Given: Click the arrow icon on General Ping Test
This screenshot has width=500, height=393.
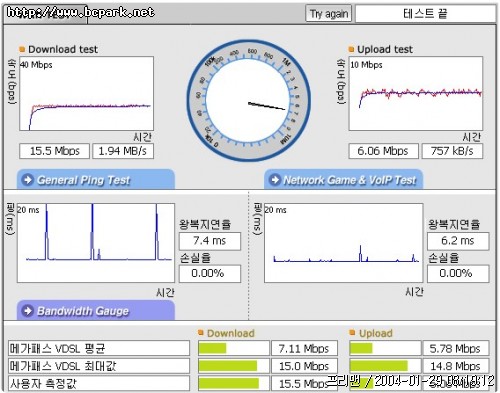Looking at the screenshot, I should point(27,180).
